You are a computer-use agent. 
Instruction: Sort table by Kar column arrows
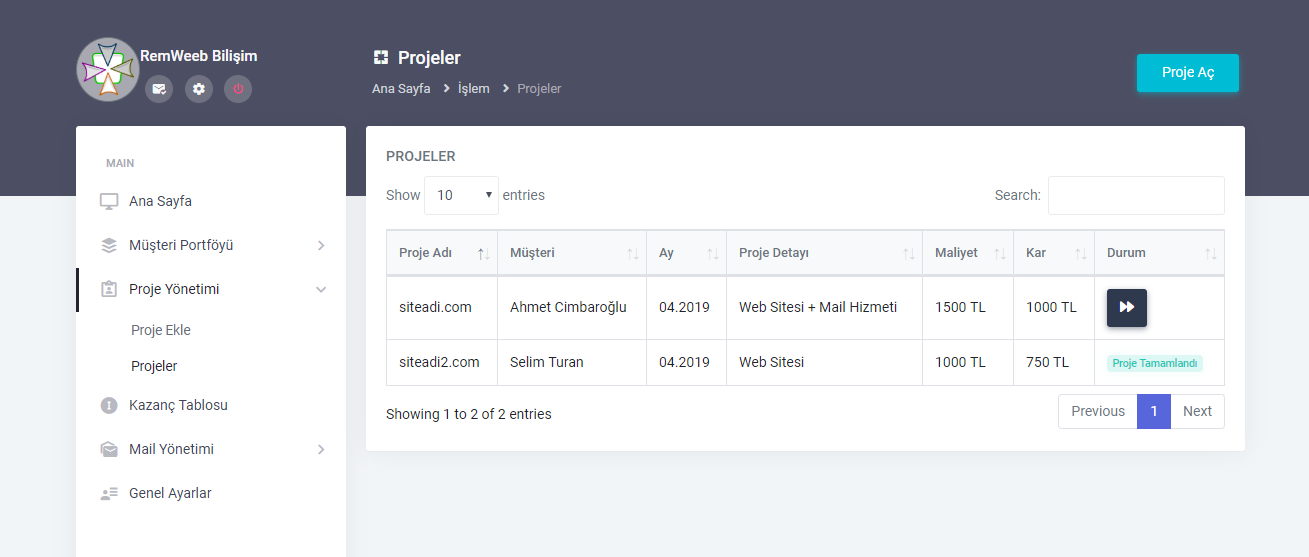(x=1081, y=254)
